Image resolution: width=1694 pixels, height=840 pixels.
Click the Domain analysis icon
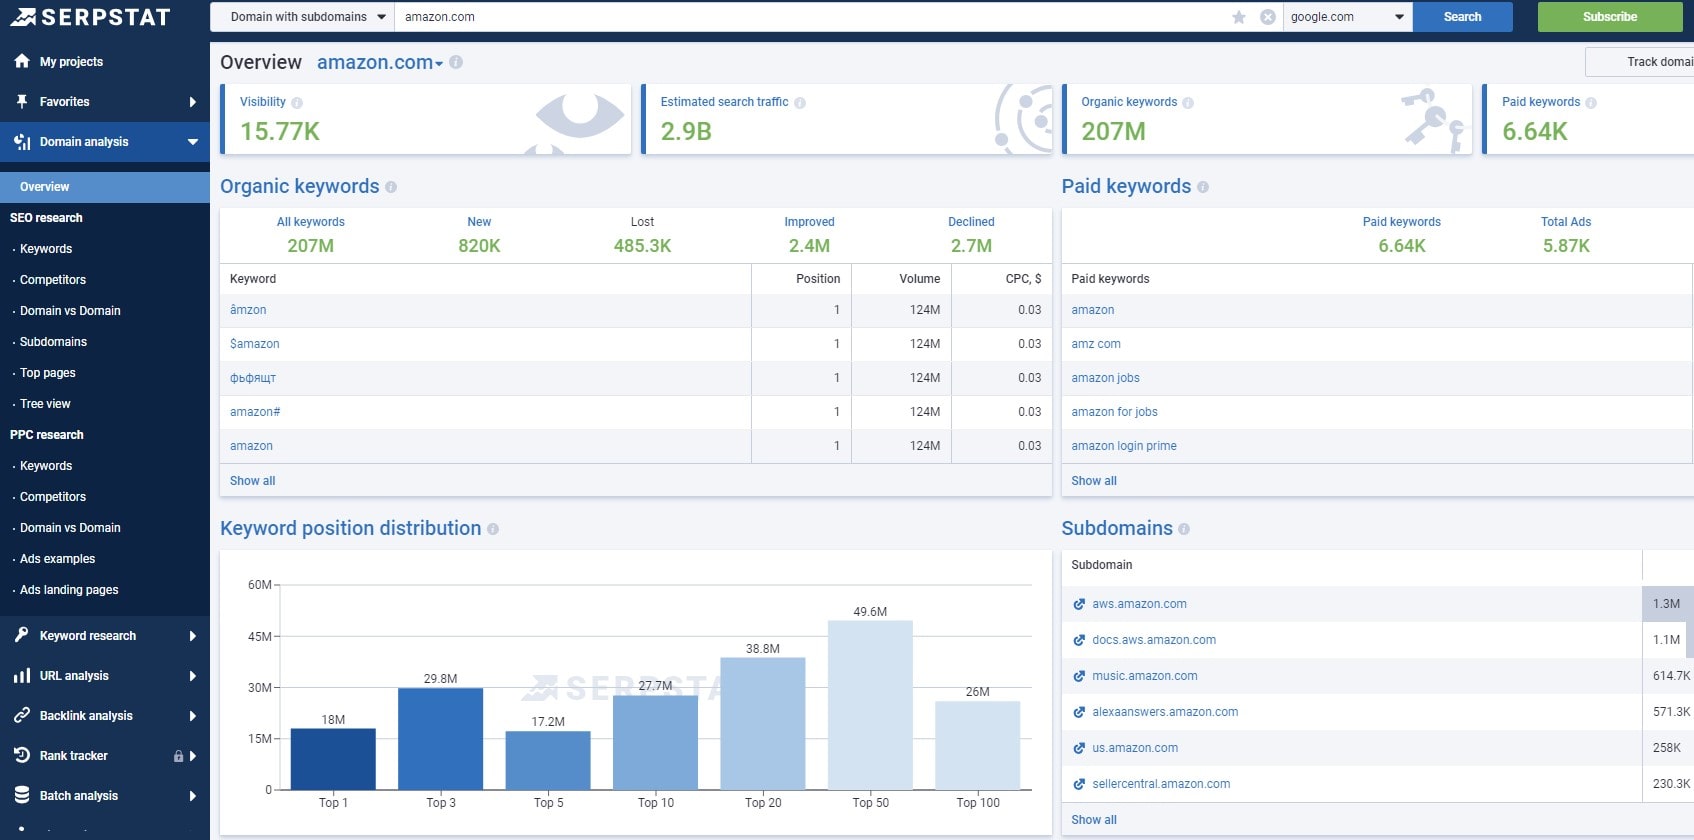tap(22, 142)
